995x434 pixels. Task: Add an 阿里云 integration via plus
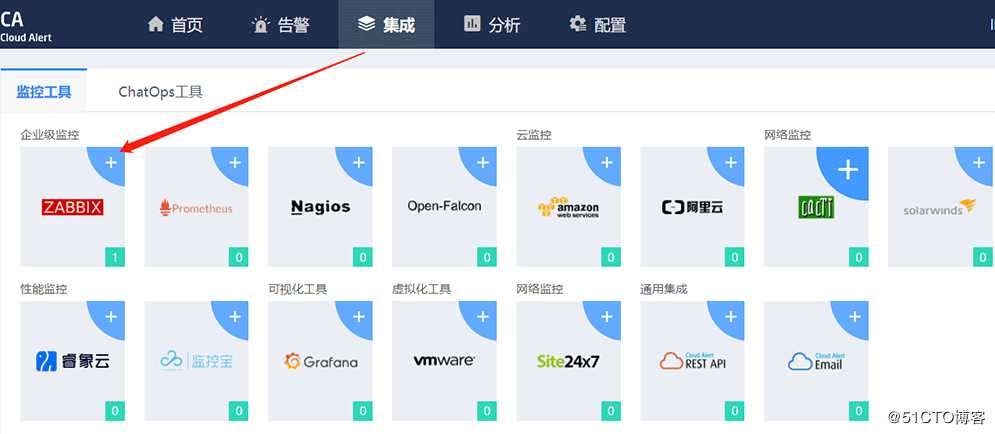731,162
